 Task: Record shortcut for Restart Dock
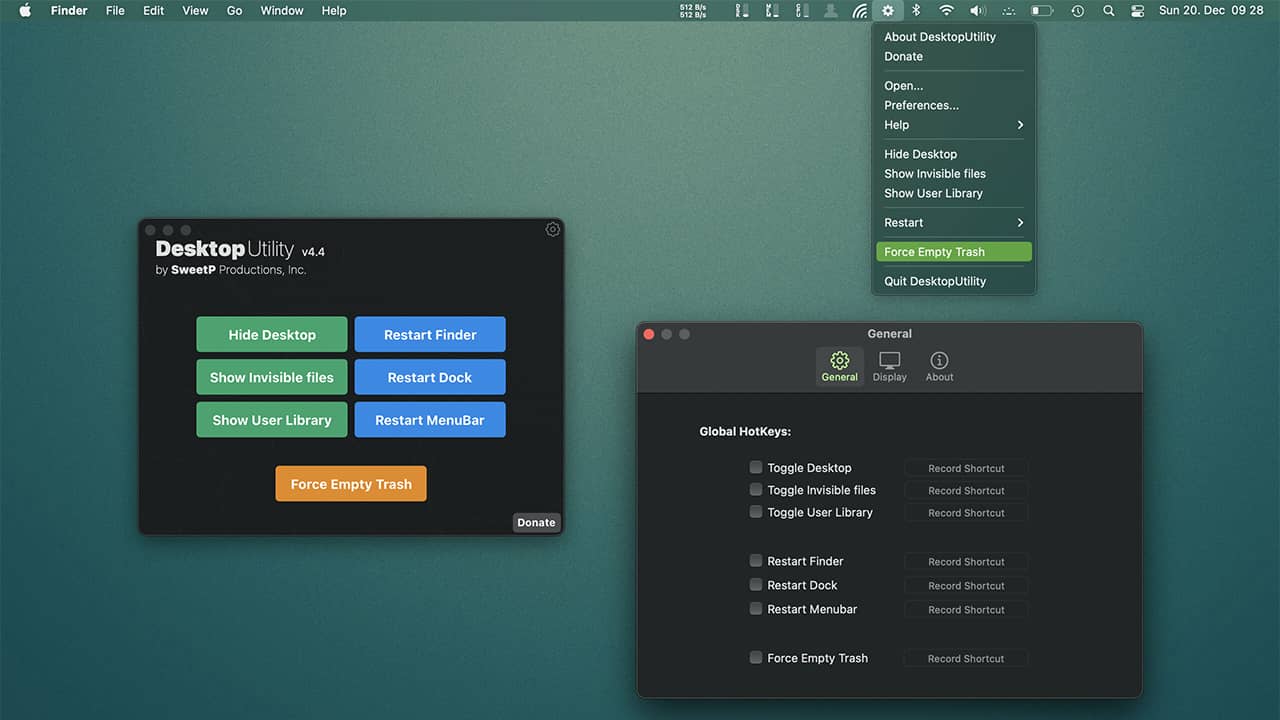[966, 585]
